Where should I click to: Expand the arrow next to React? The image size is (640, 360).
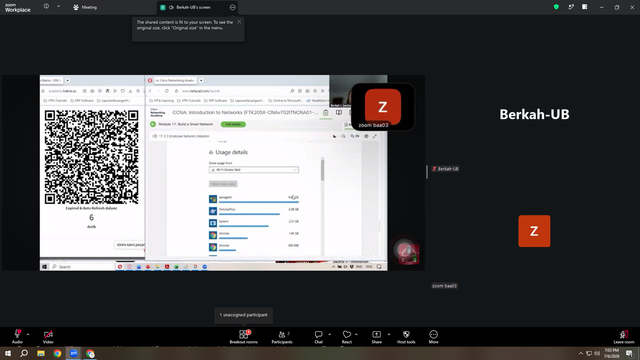(x=356, y=334)
